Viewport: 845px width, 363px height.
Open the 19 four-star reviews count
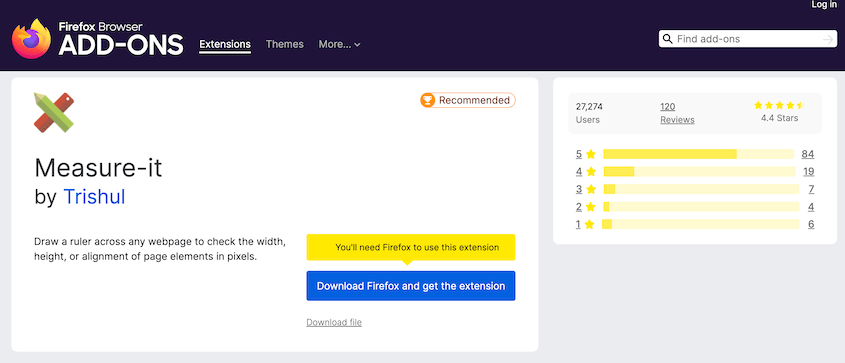[808, 172]
